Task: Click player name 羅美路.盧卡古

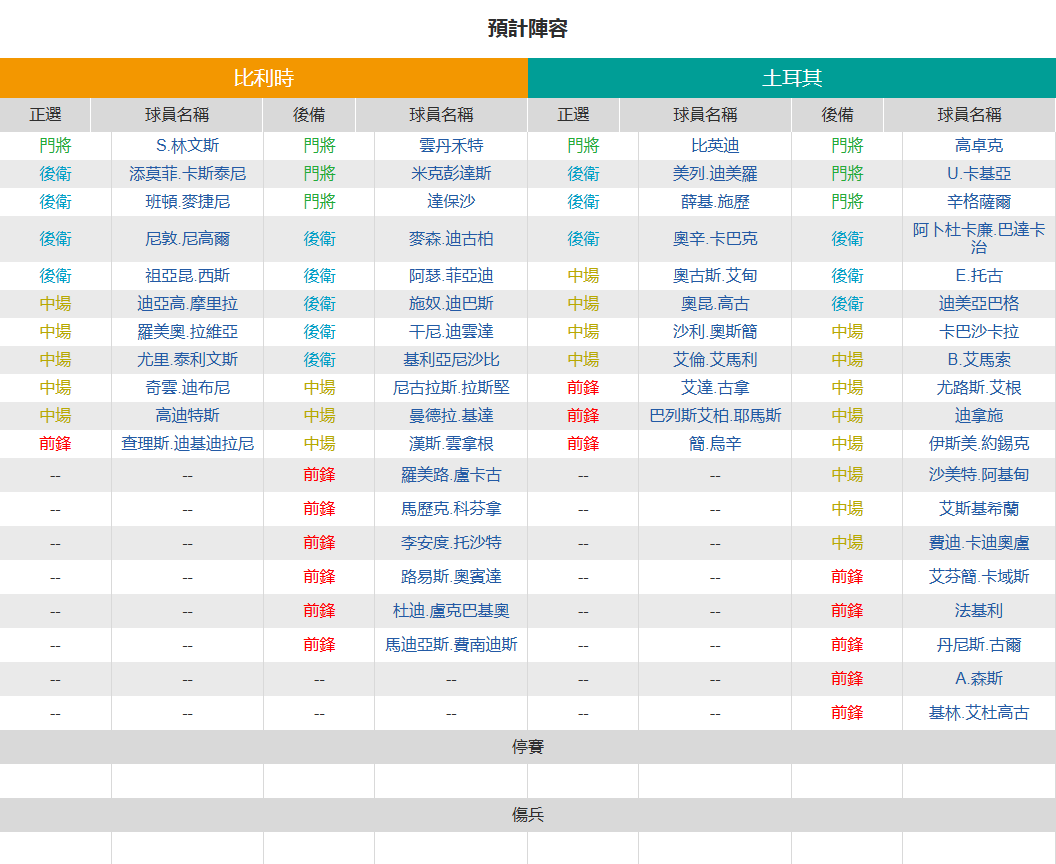Action: point(451,475)
